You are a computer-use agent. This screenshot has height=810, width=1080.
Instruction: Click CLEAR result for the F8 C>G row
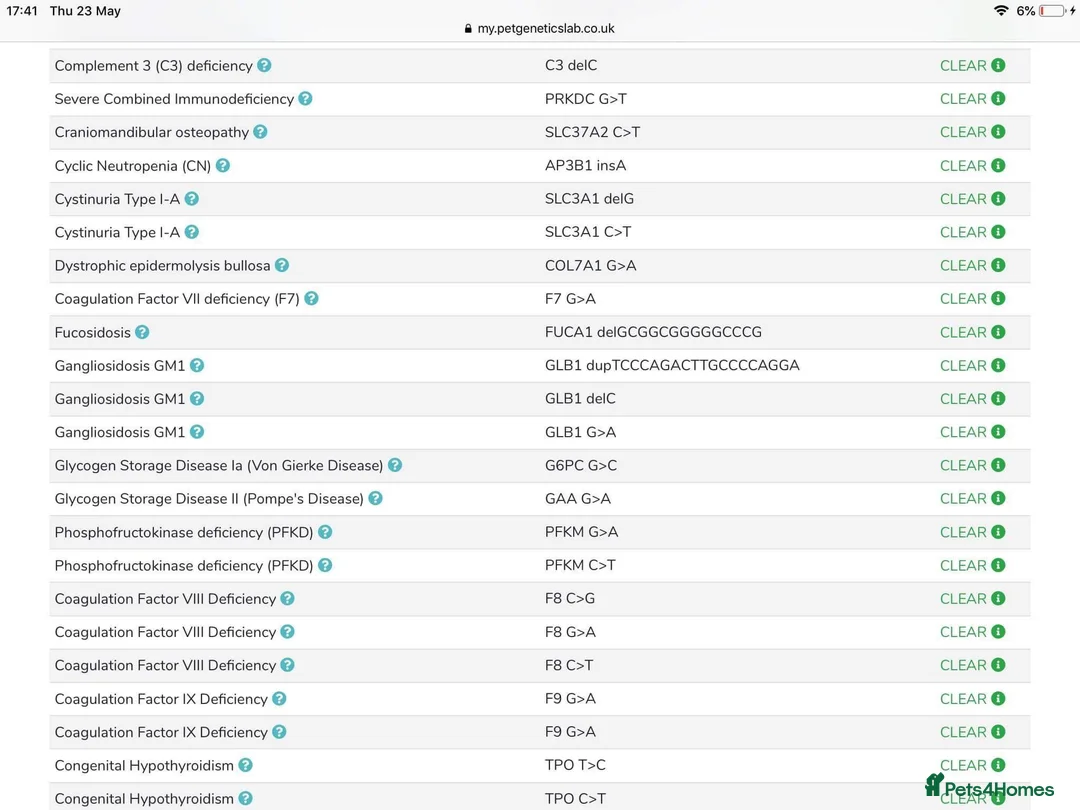(963, 599)
